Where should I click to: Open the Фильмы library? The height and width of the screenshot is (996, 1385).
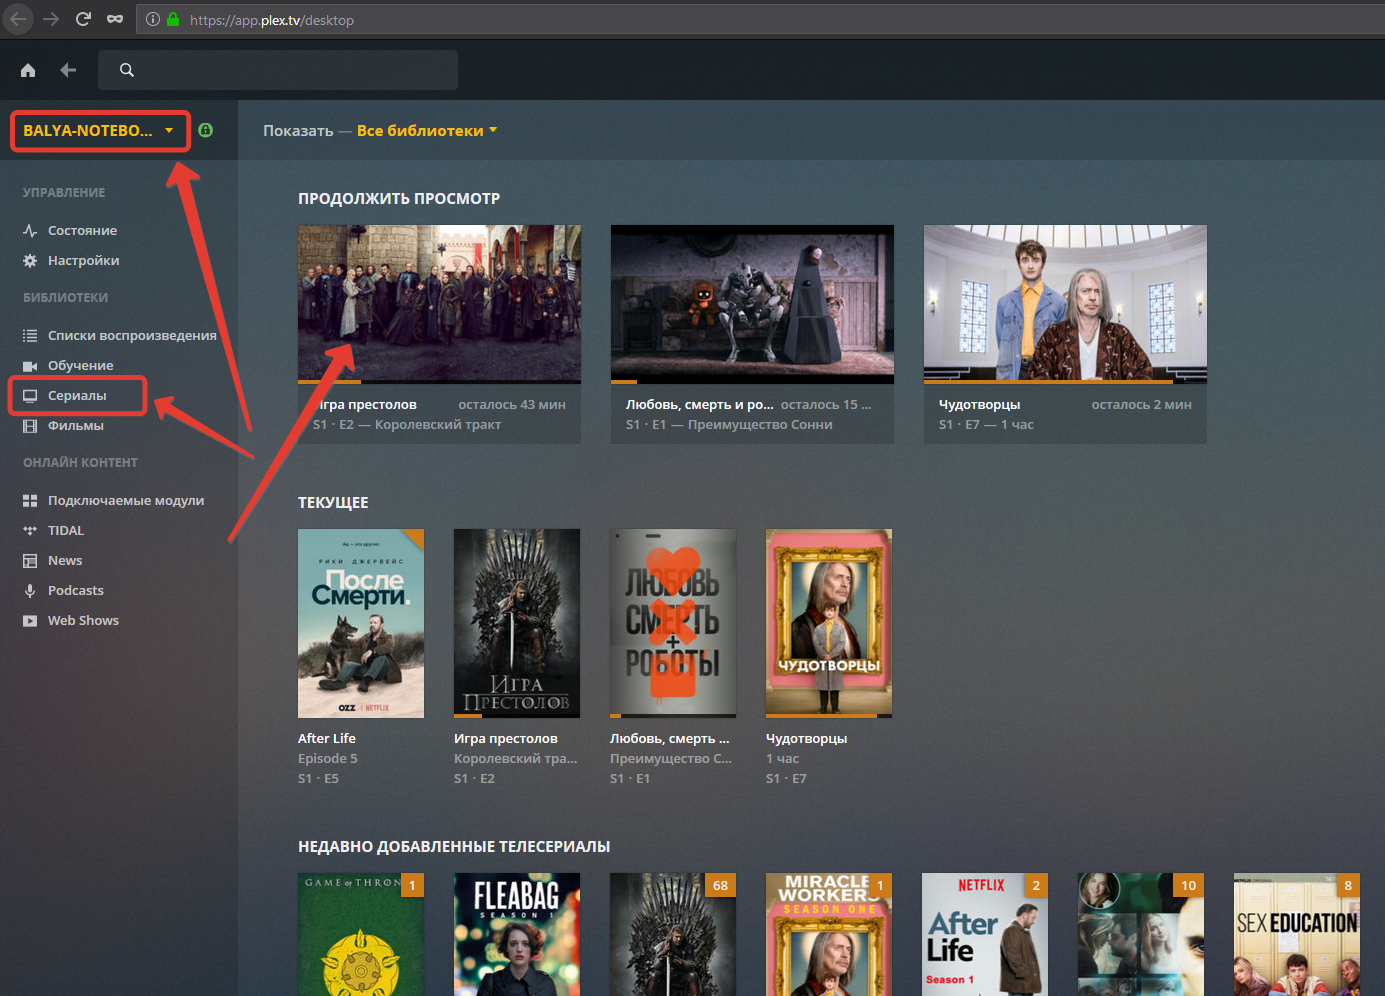[x=75, y=426]
